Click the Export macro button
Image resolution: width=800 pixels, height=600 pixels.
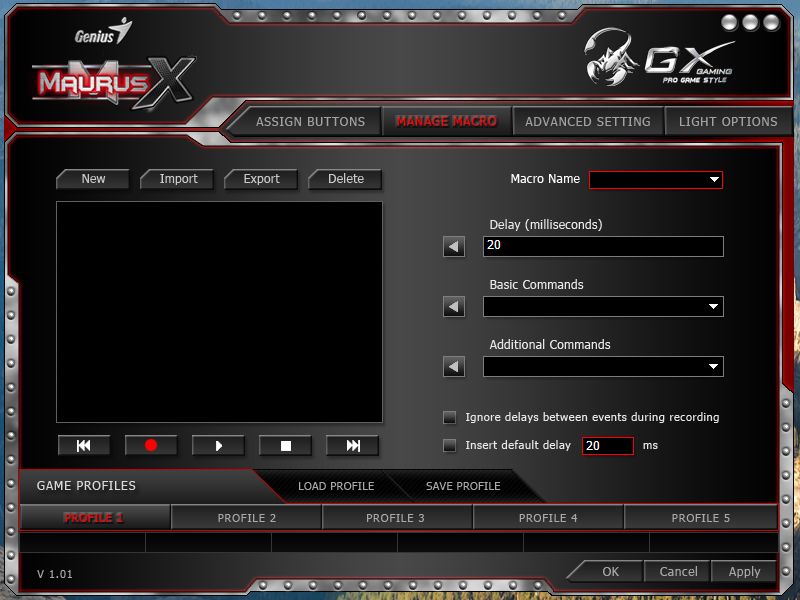261,179
